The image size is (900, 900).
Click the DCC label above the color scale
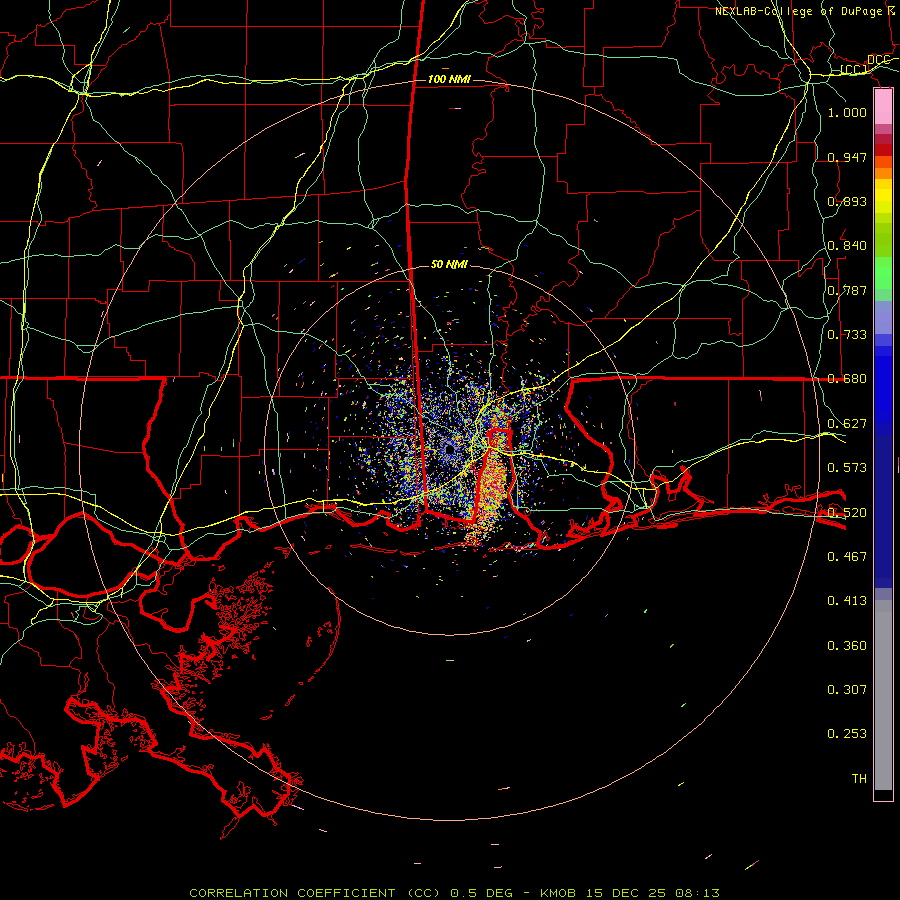click(x=879, y=60)
